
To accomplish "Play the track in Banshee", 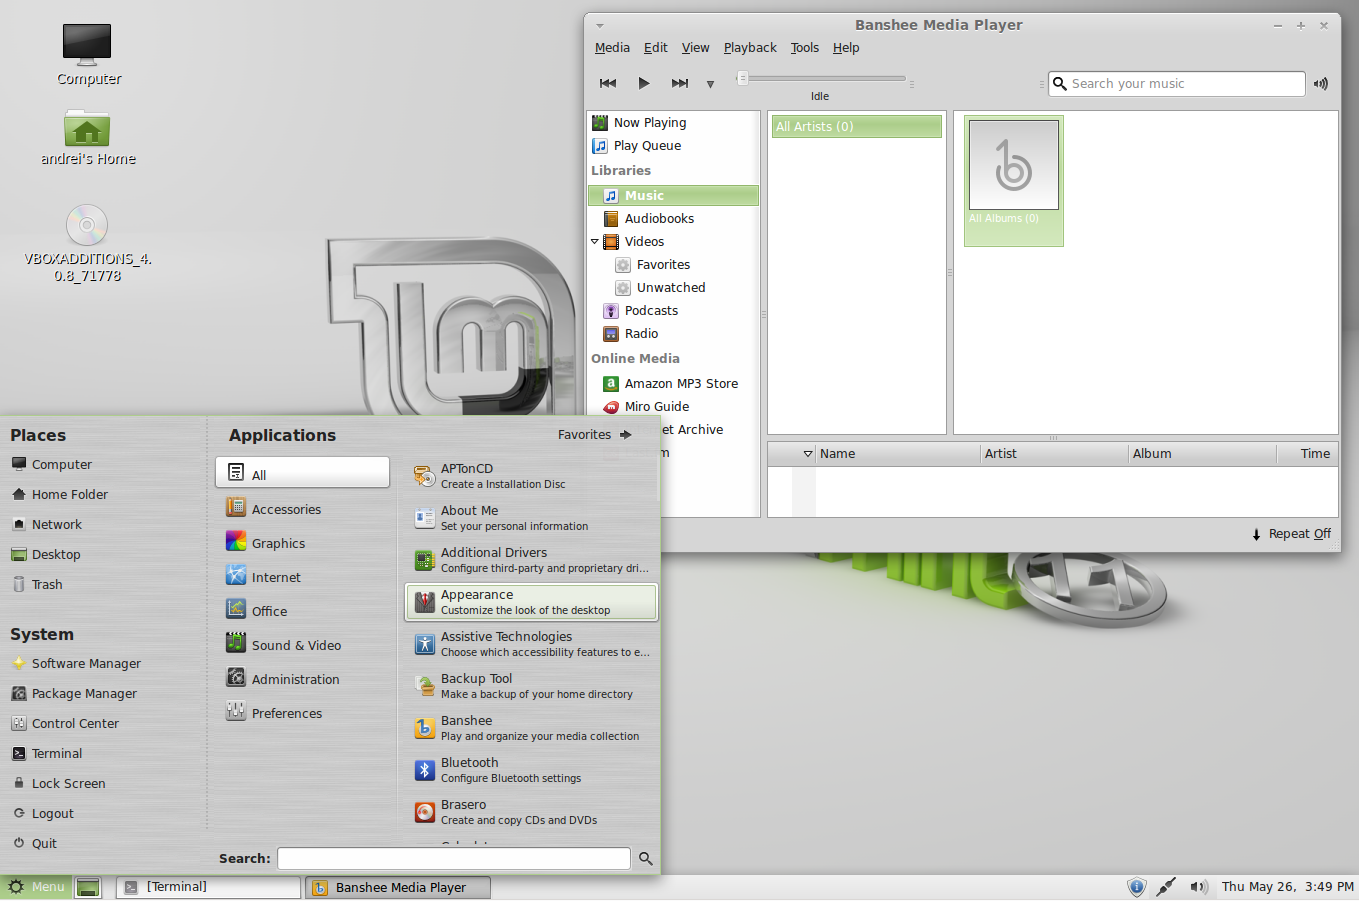I will pyautogui.click(x=644, y=83).
